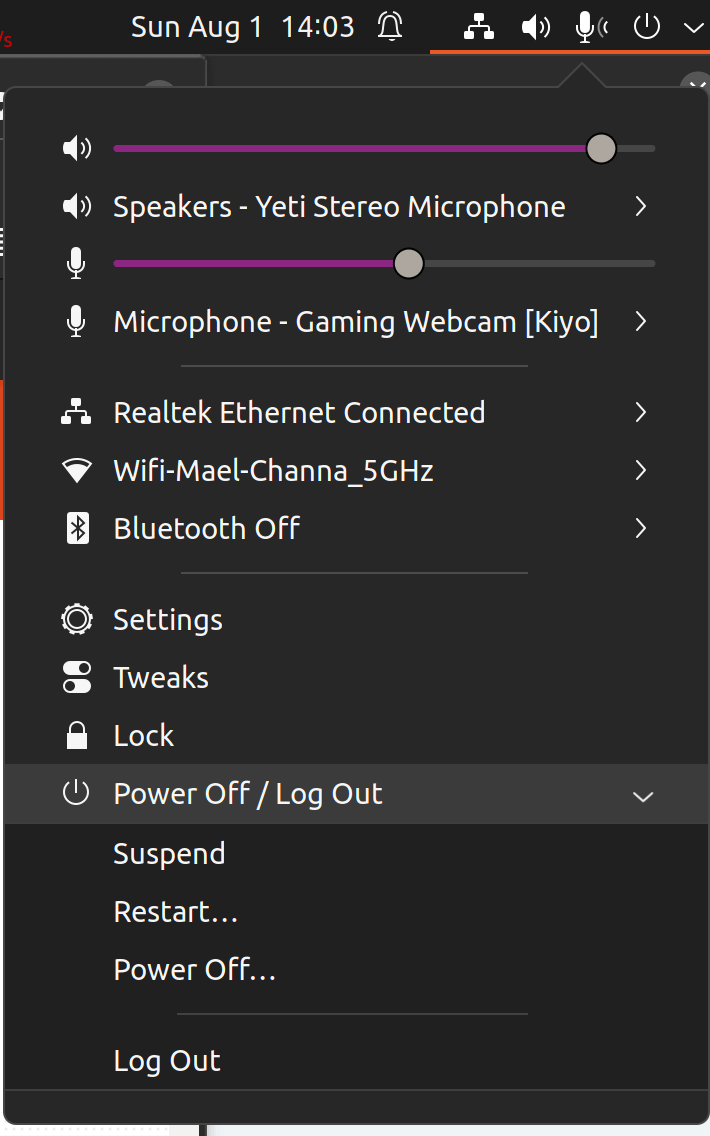
Task: Click the microphone icon next to the mic slider
Action: coord(77,263)
